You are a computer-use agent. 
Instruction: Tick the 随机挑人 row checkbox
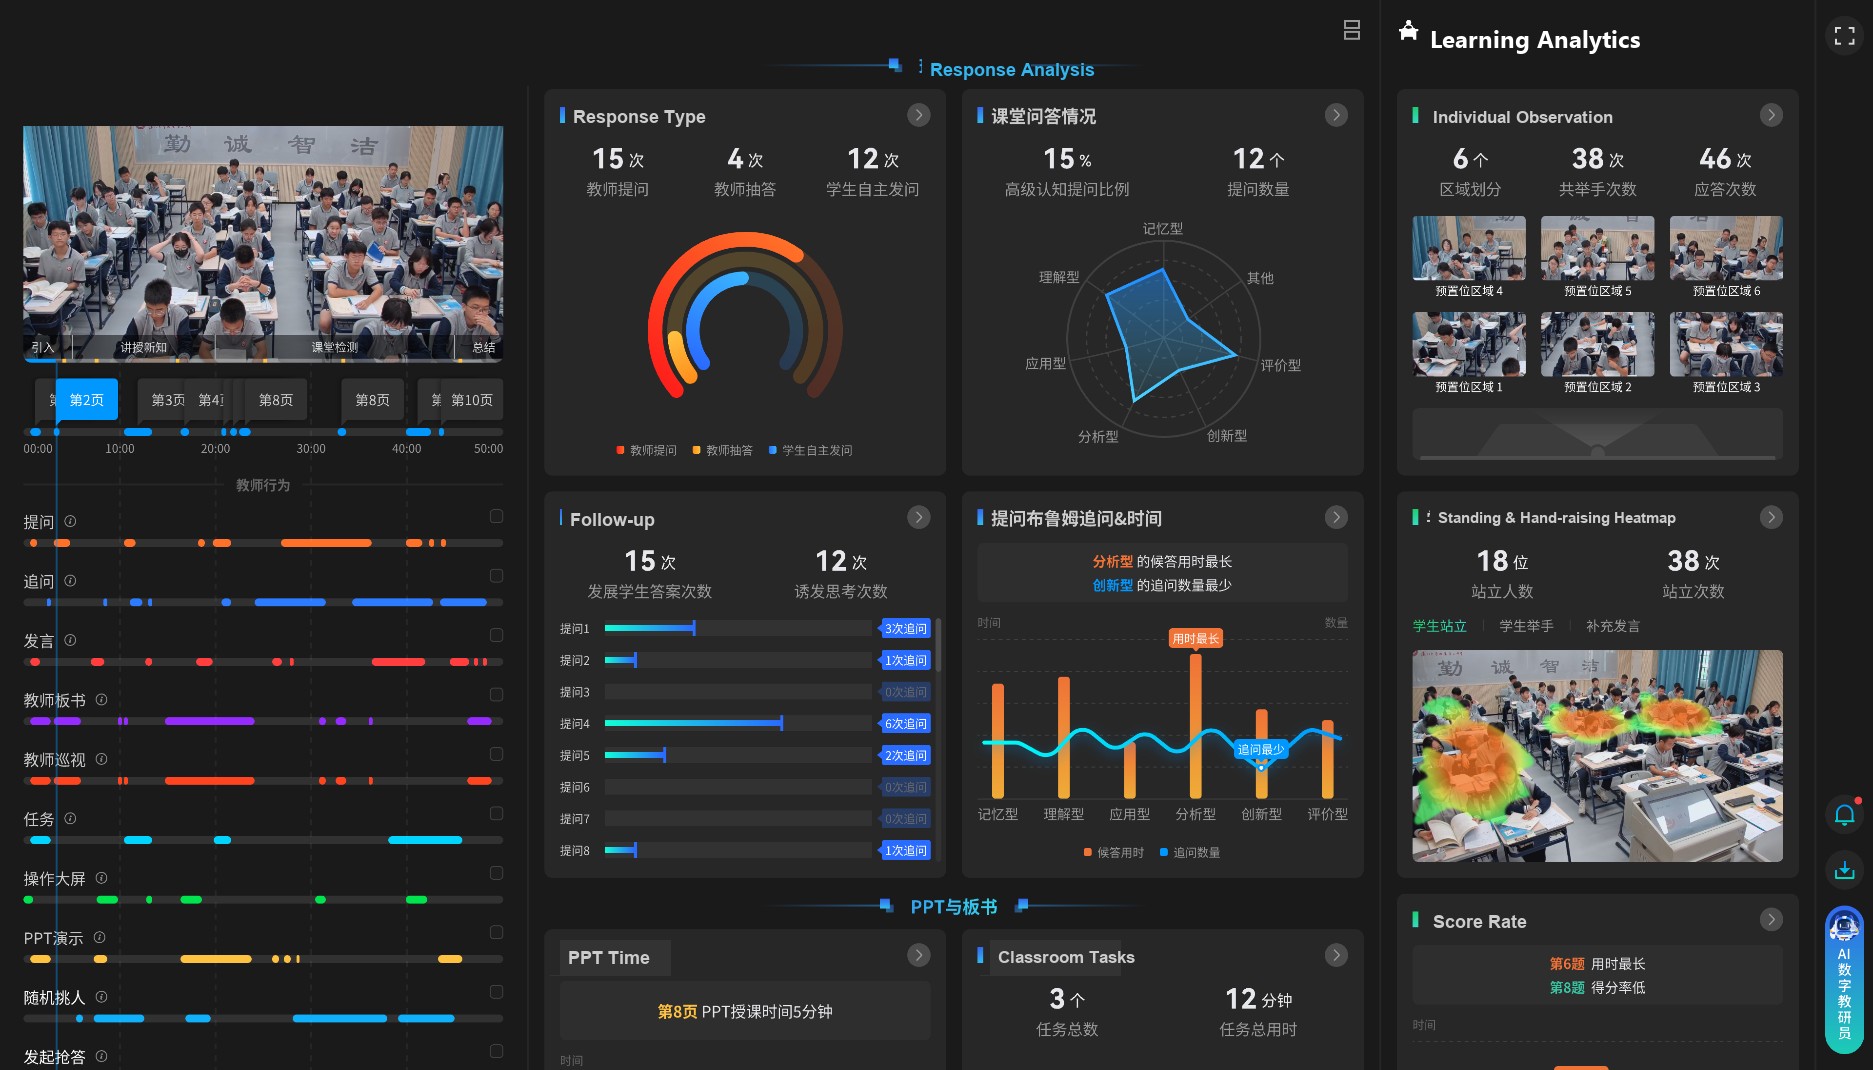pos(496,992)
